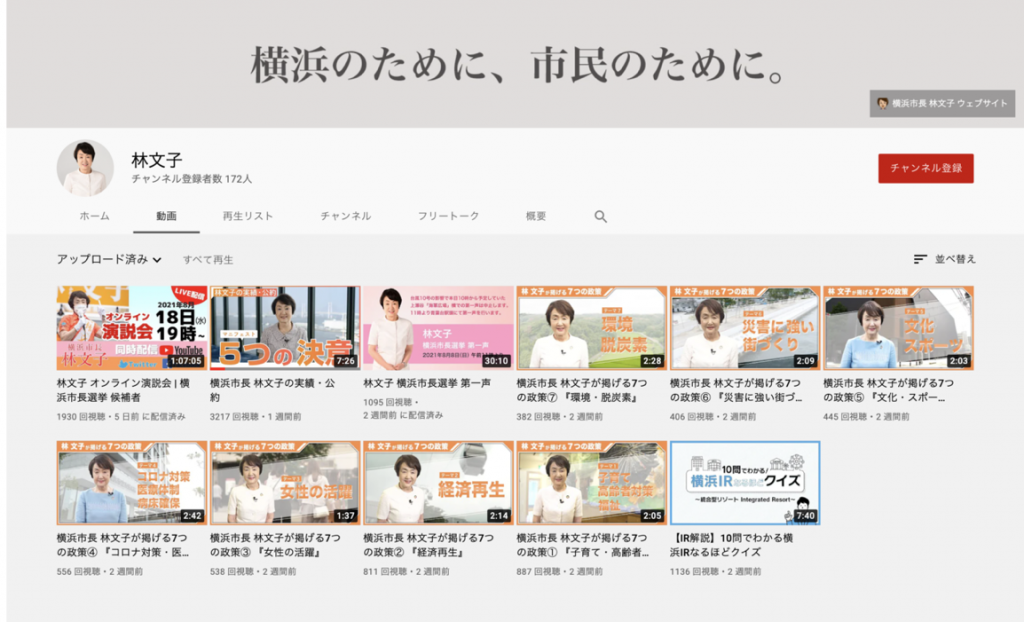The image size is (1024, 622).
Task: Select the チャンネル tab
Action: [x=346, y=216]
